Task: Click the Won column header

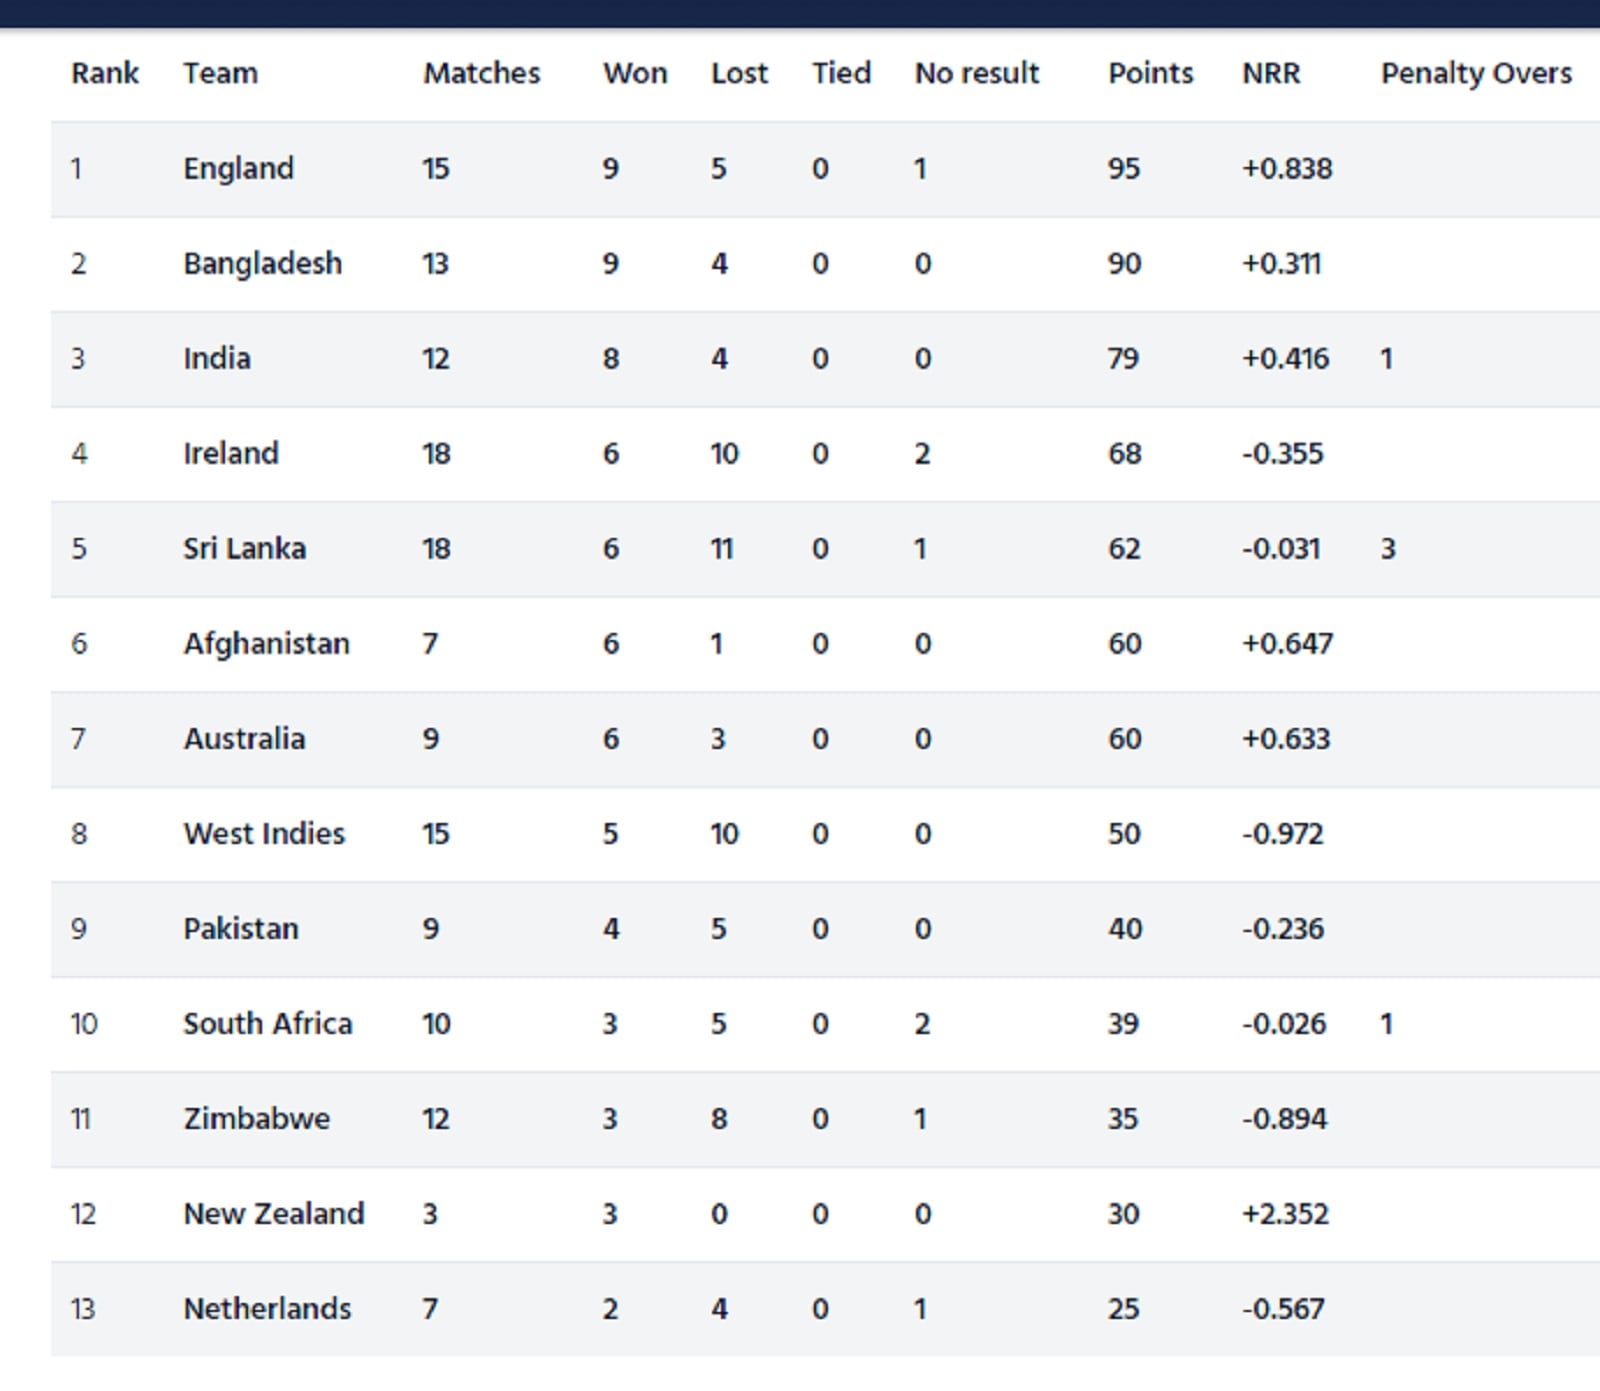Action: coord(635,73)
